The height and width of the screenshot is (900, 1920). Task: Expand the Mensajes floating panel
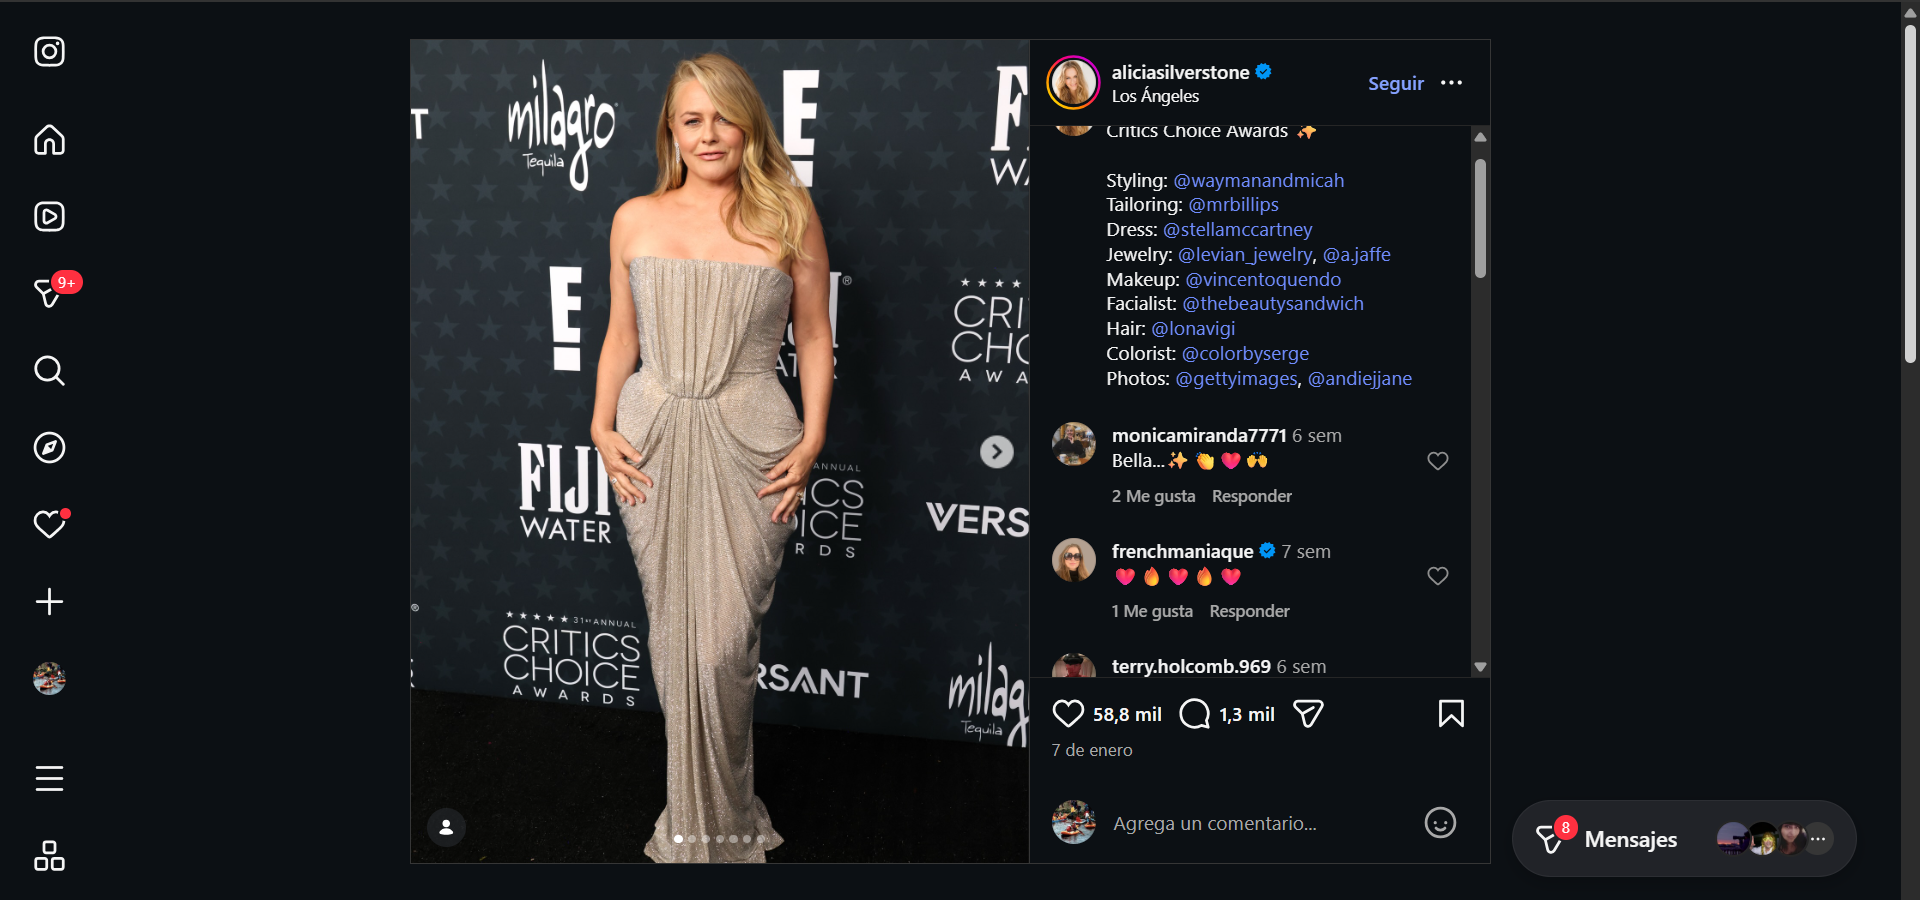[1630, 839]
